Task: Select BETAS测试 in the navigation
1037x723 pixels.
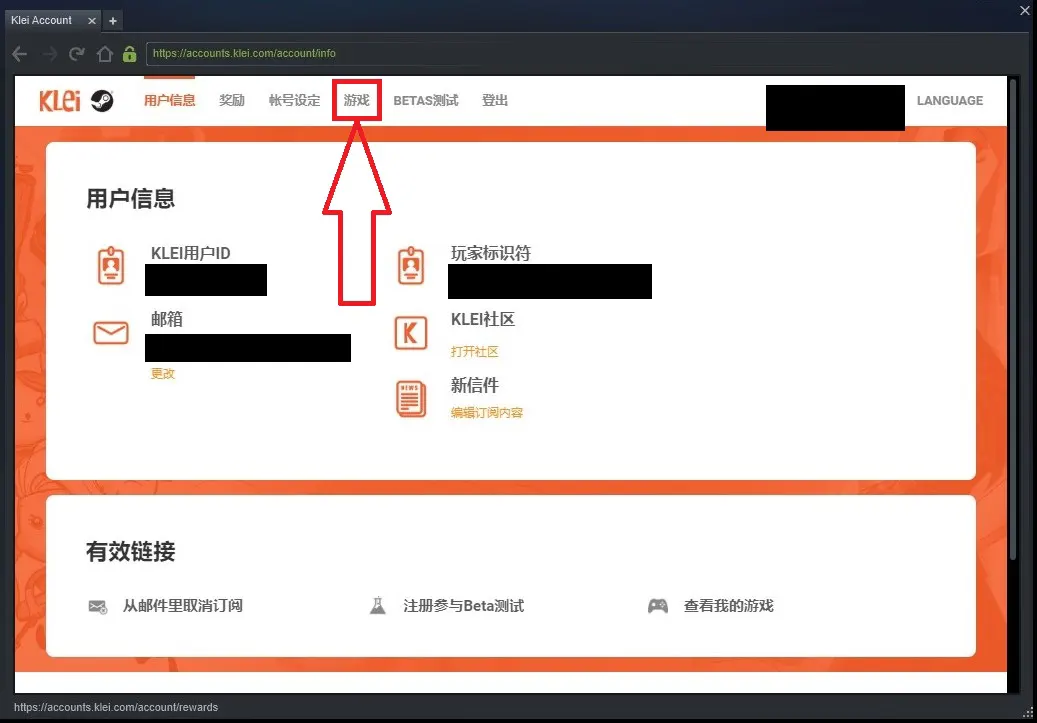Action: pyautogui.click(x=425, y=101)
